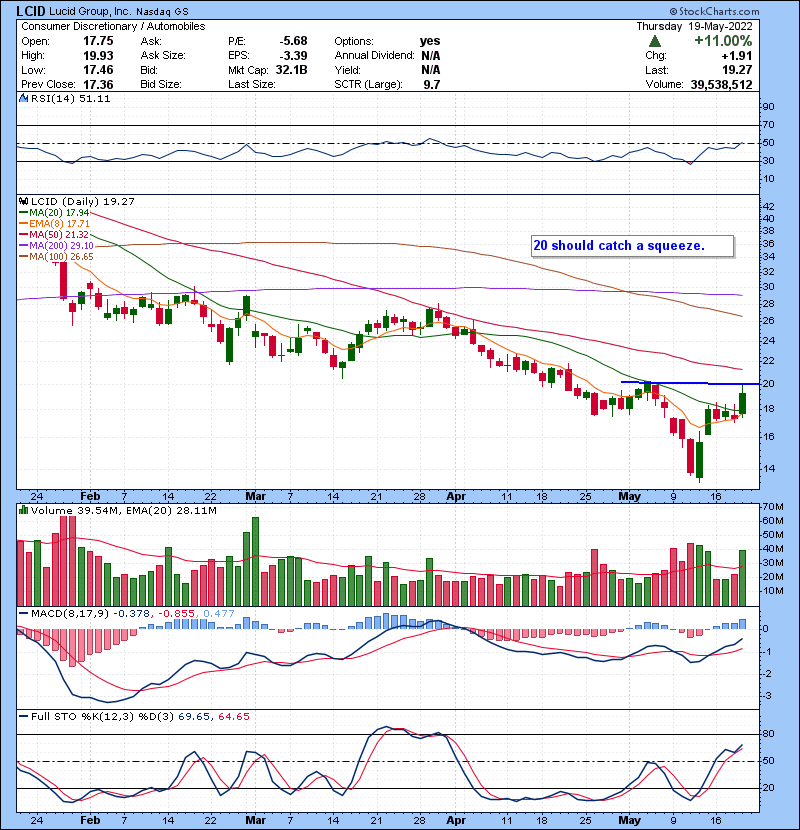Click the Bid Size label

pos(161,84)
